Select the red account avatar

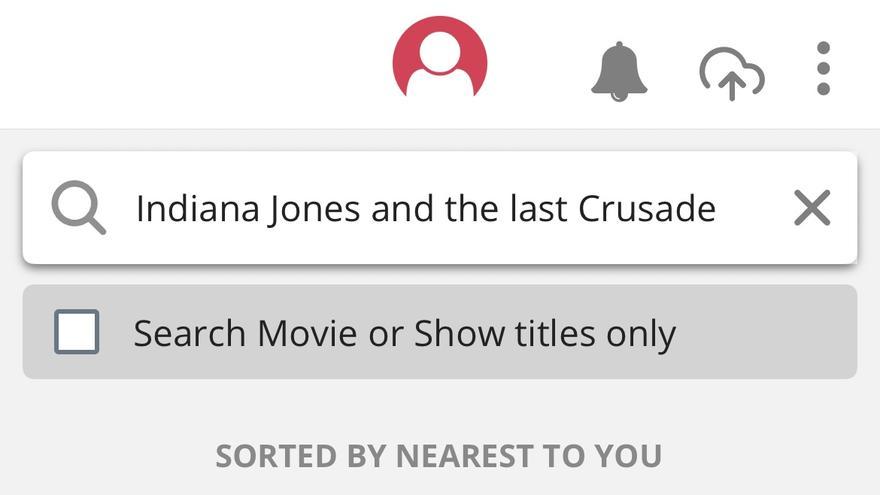(439, 61)
